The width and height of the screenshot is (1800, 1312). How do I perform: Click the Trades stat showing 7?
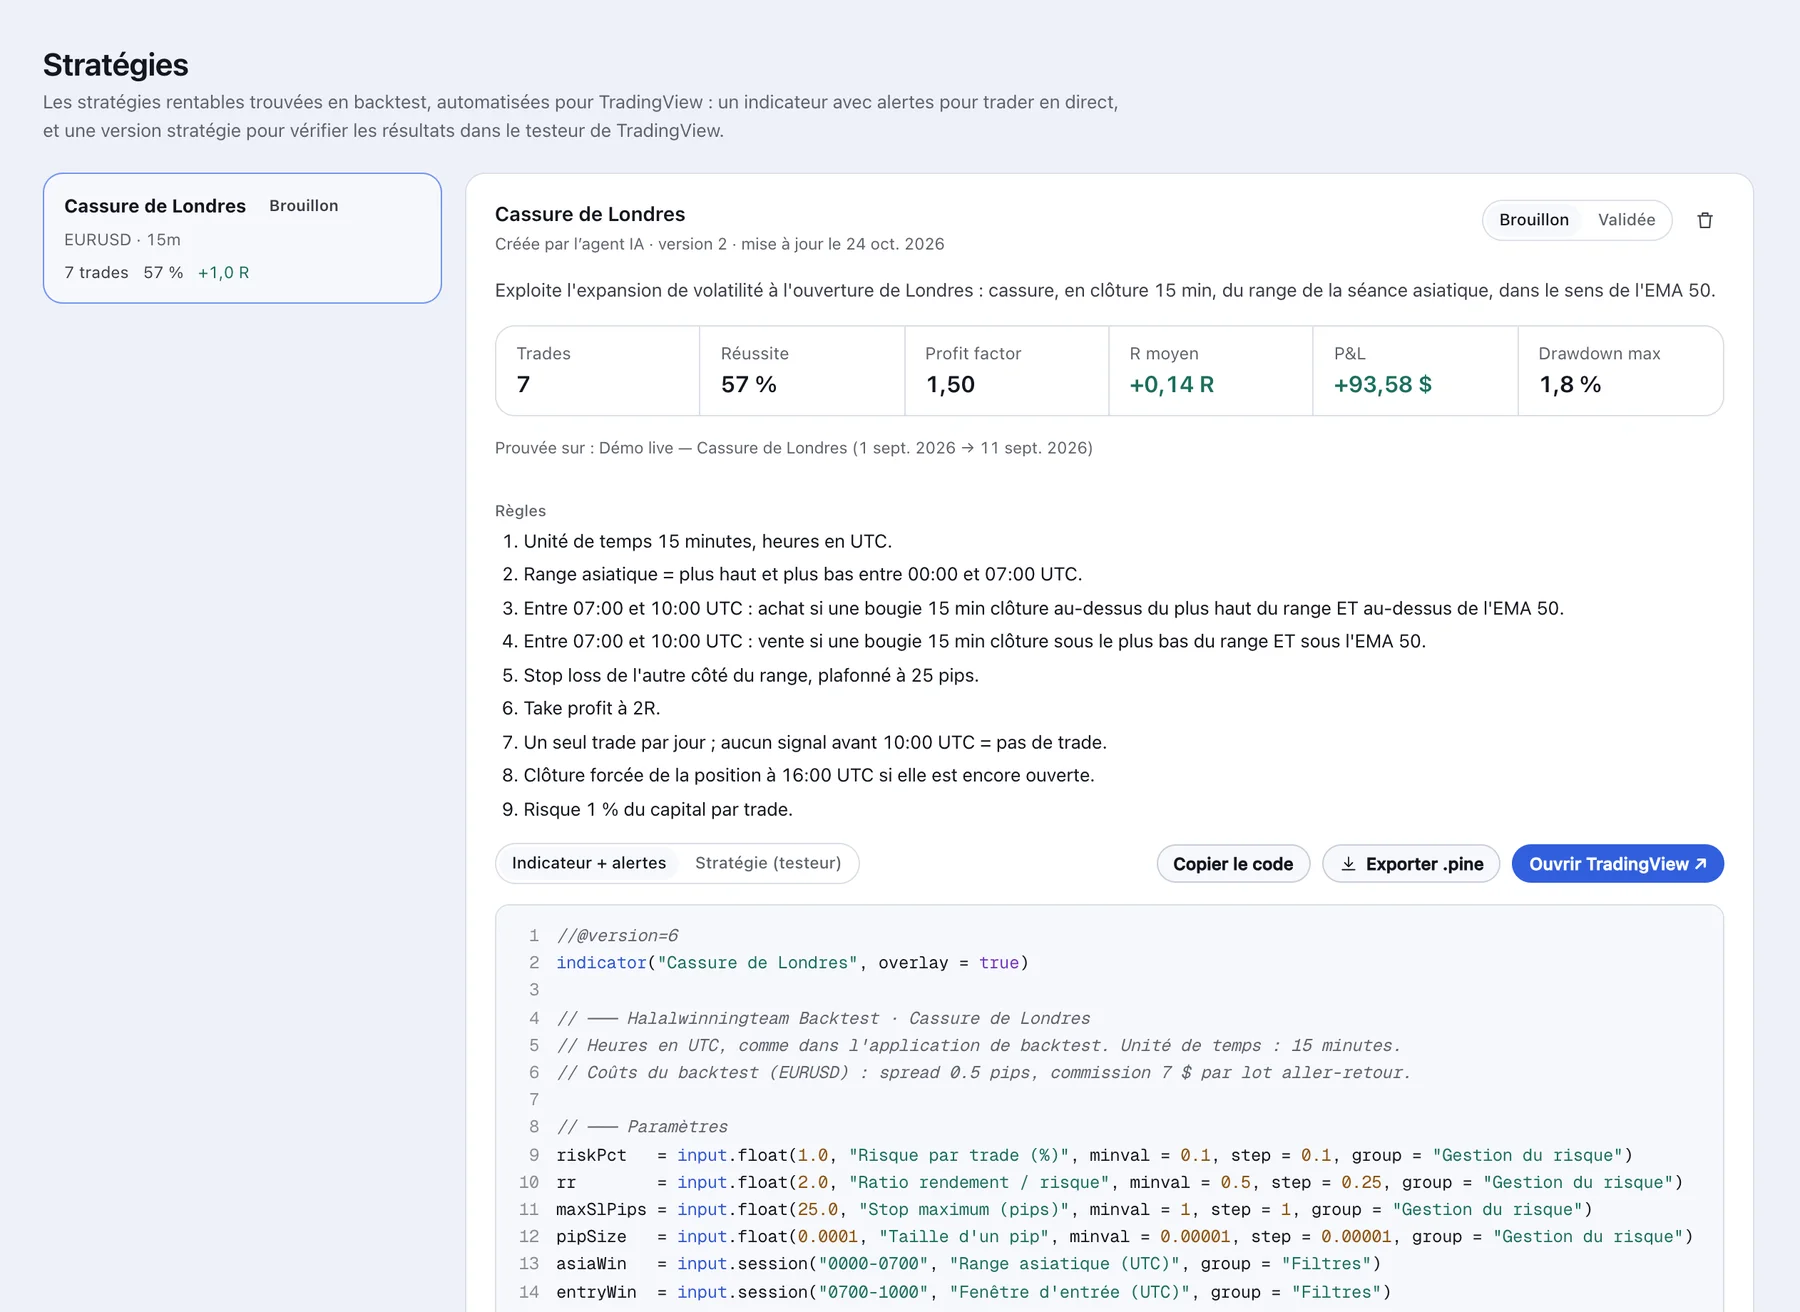pos(597,370)
